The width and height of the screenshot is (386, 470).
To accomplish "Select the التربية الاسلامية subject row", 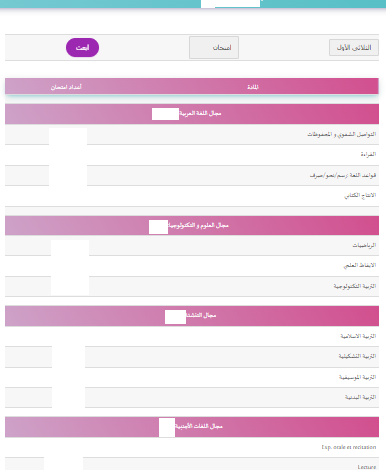I will point(192,336).
